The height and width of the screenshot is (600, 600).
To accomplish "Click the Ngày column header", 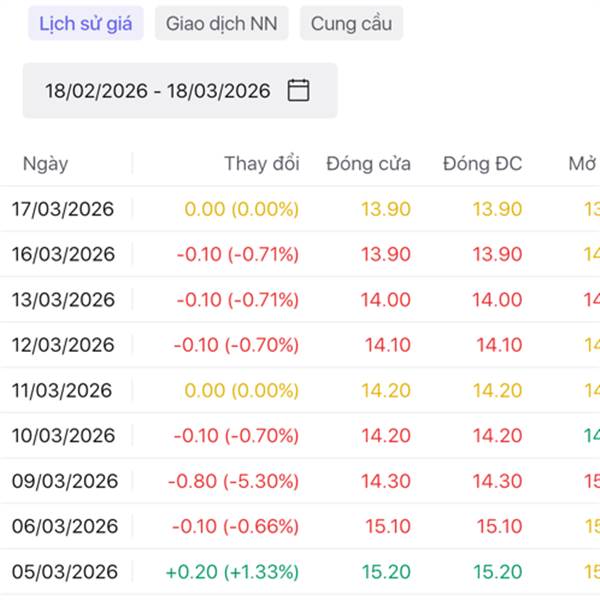I will 45,164.
